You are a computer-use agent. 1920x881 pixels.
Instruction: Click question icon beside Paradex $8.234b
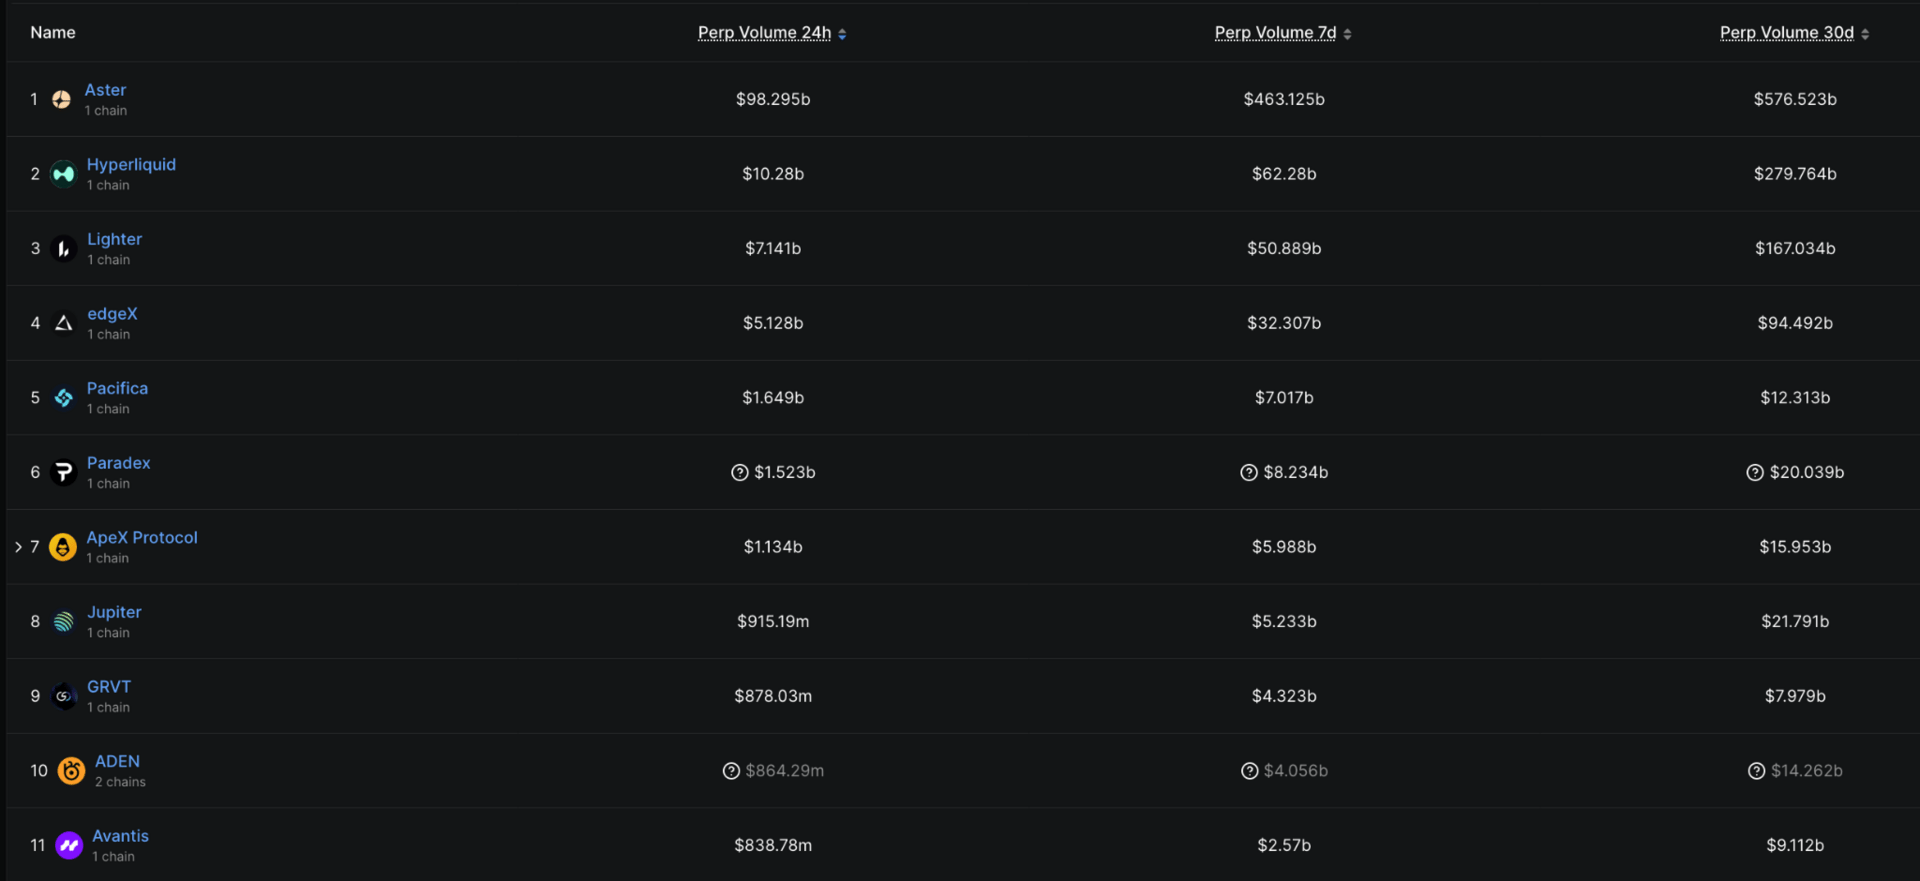click(x=1249, y=472)
